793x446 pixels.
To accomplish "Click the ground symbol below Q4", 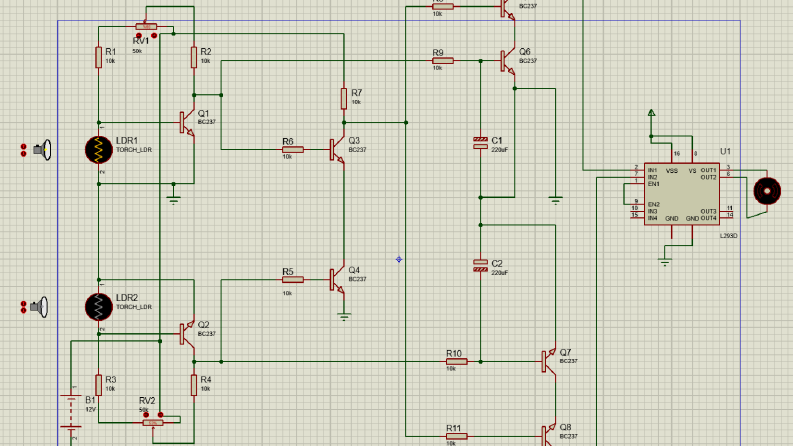I will pyautogui.click(x=344, y=318).
